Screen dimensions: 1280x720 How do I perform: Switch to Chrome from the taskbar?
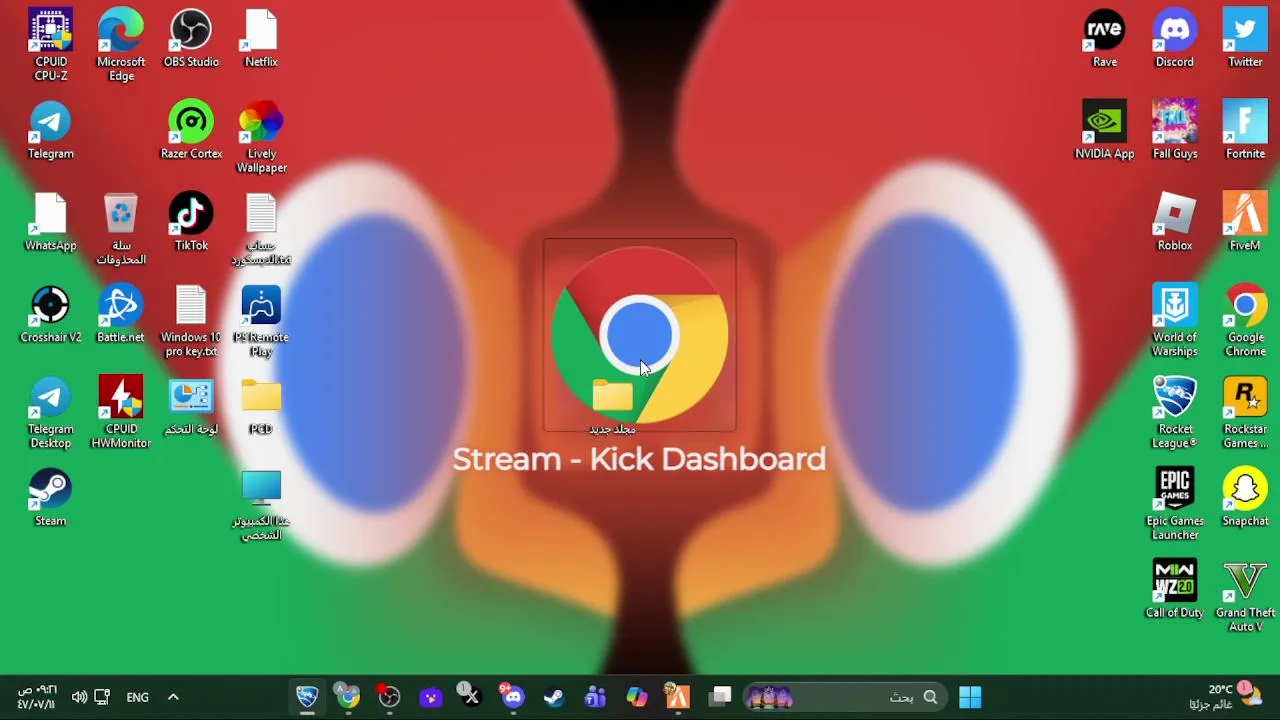[347, 697]
